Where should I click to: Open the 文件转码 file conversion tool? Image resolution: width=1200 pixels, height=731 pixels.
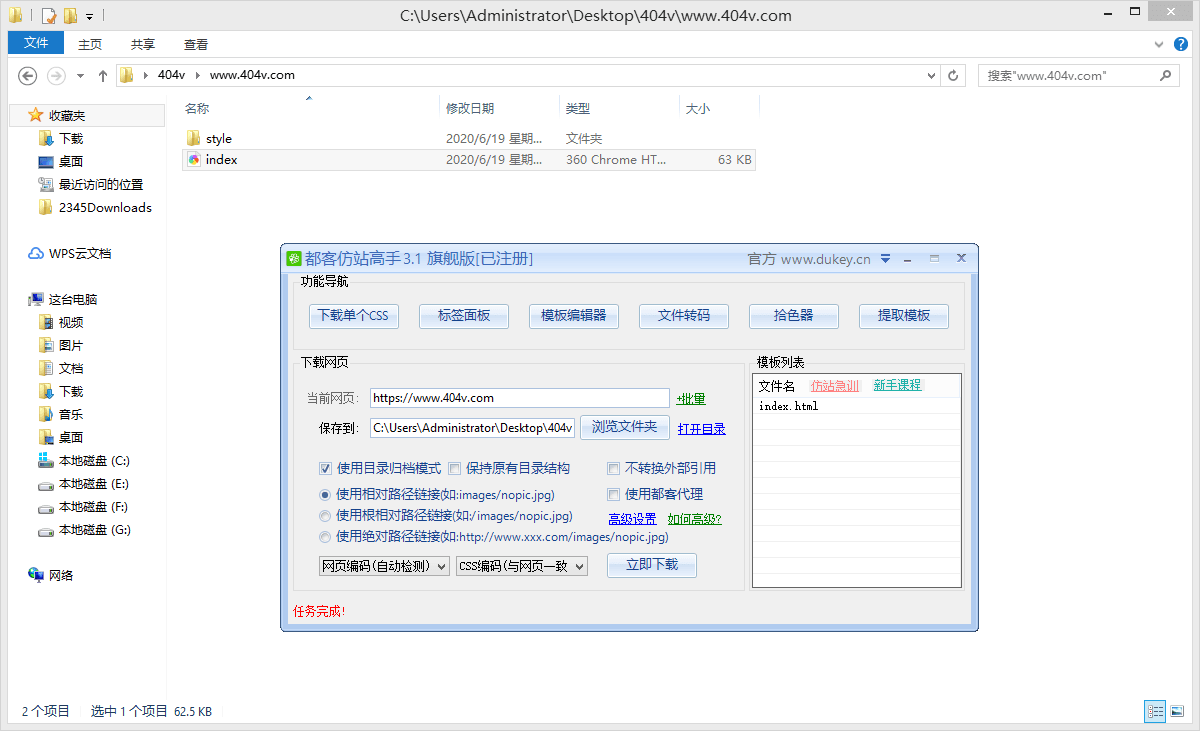coord(683,316)
